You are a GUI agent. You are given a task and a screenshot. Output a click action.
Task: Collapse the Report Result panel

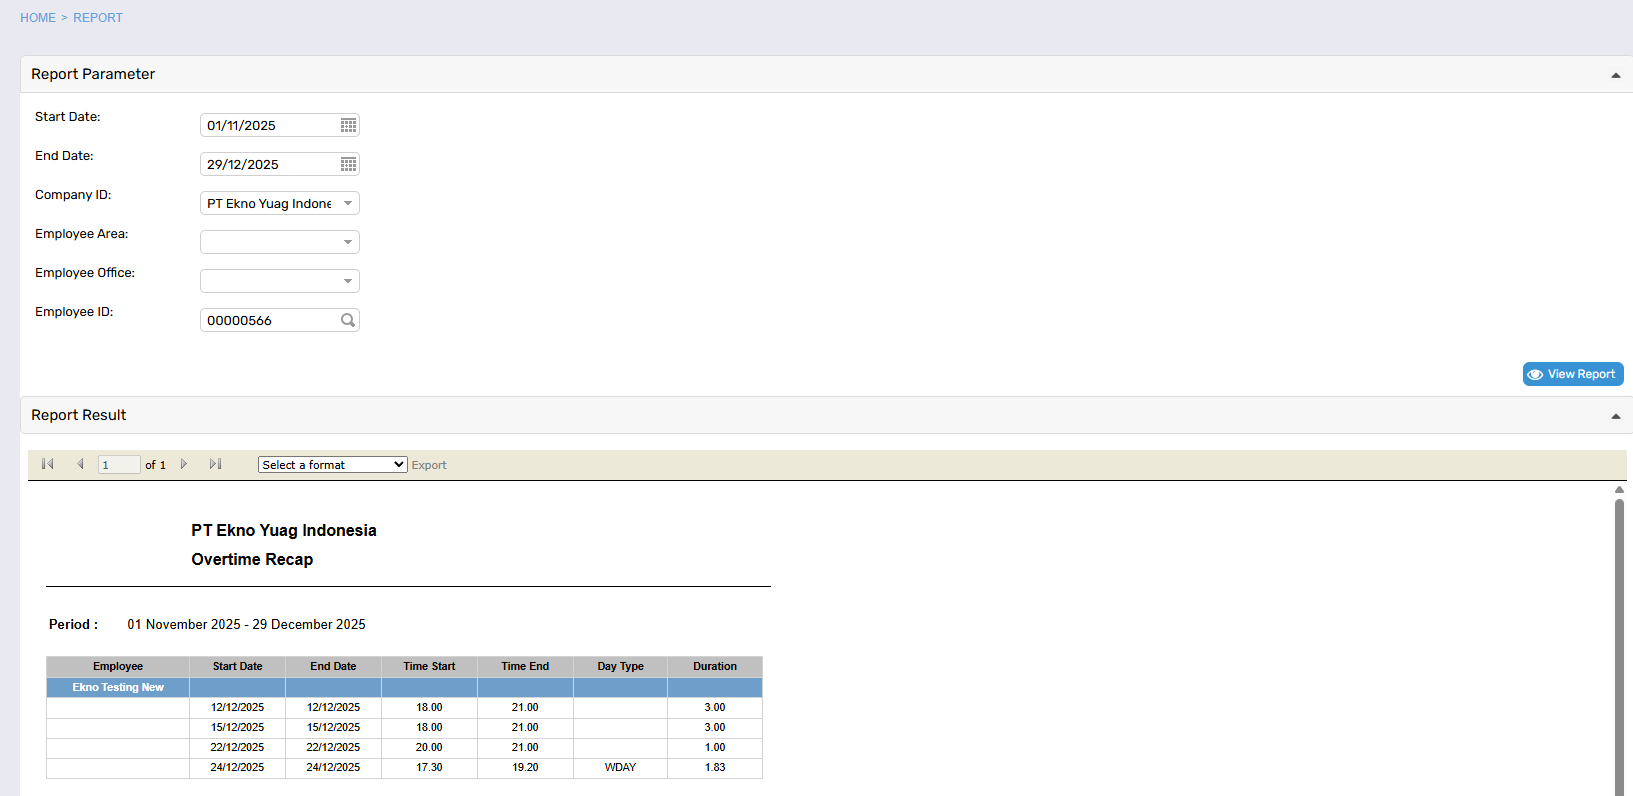click(x=1615, y=416)
